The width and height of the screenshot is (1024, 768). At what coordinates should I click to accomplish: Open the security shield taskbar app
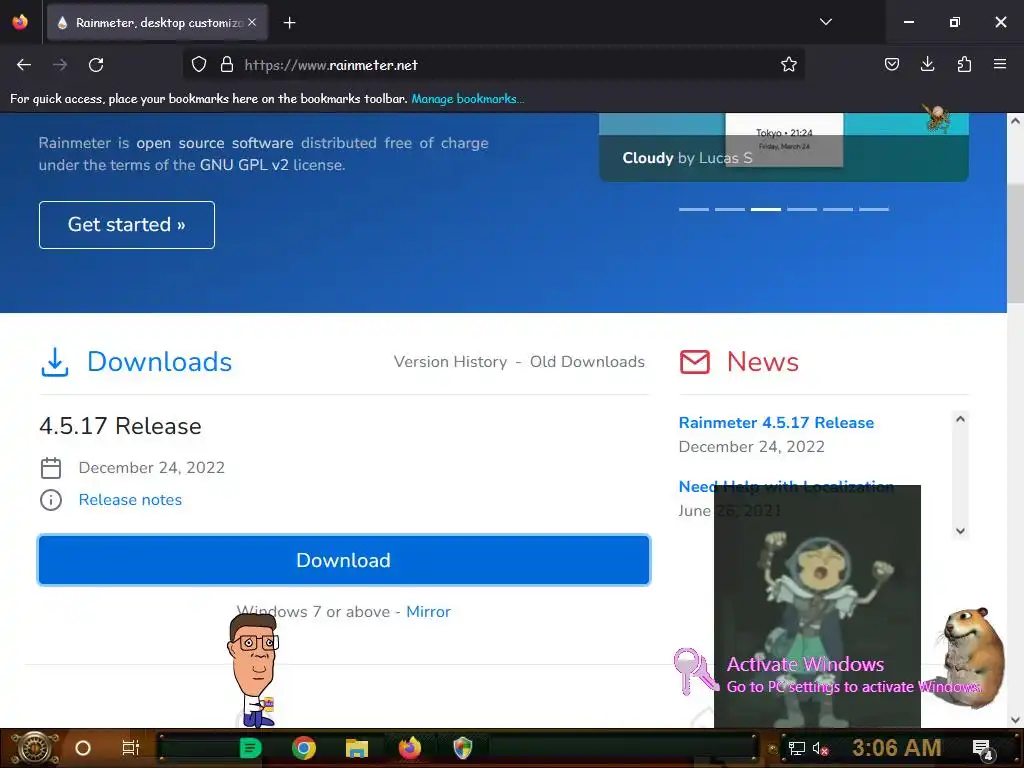click(462, 748)
